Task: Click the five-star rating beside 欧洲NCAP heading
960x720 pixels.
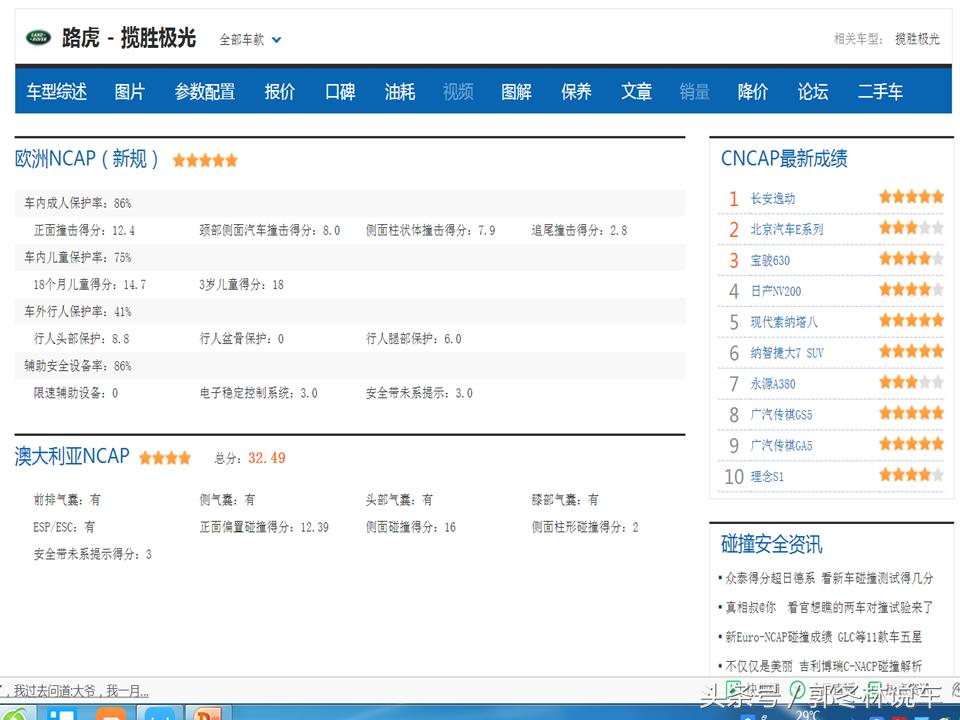Action: (205, 159)
